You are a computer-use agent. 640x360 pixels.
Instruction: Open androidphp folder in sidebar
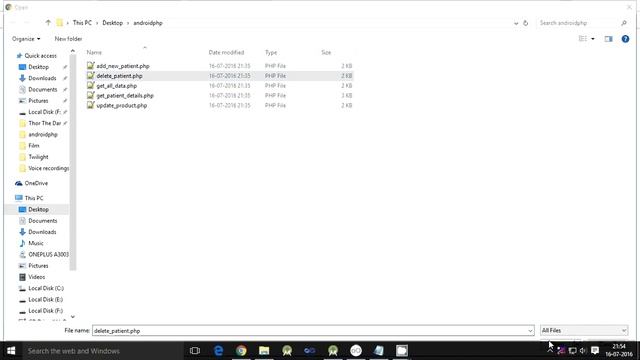click(x=42, y=134)
